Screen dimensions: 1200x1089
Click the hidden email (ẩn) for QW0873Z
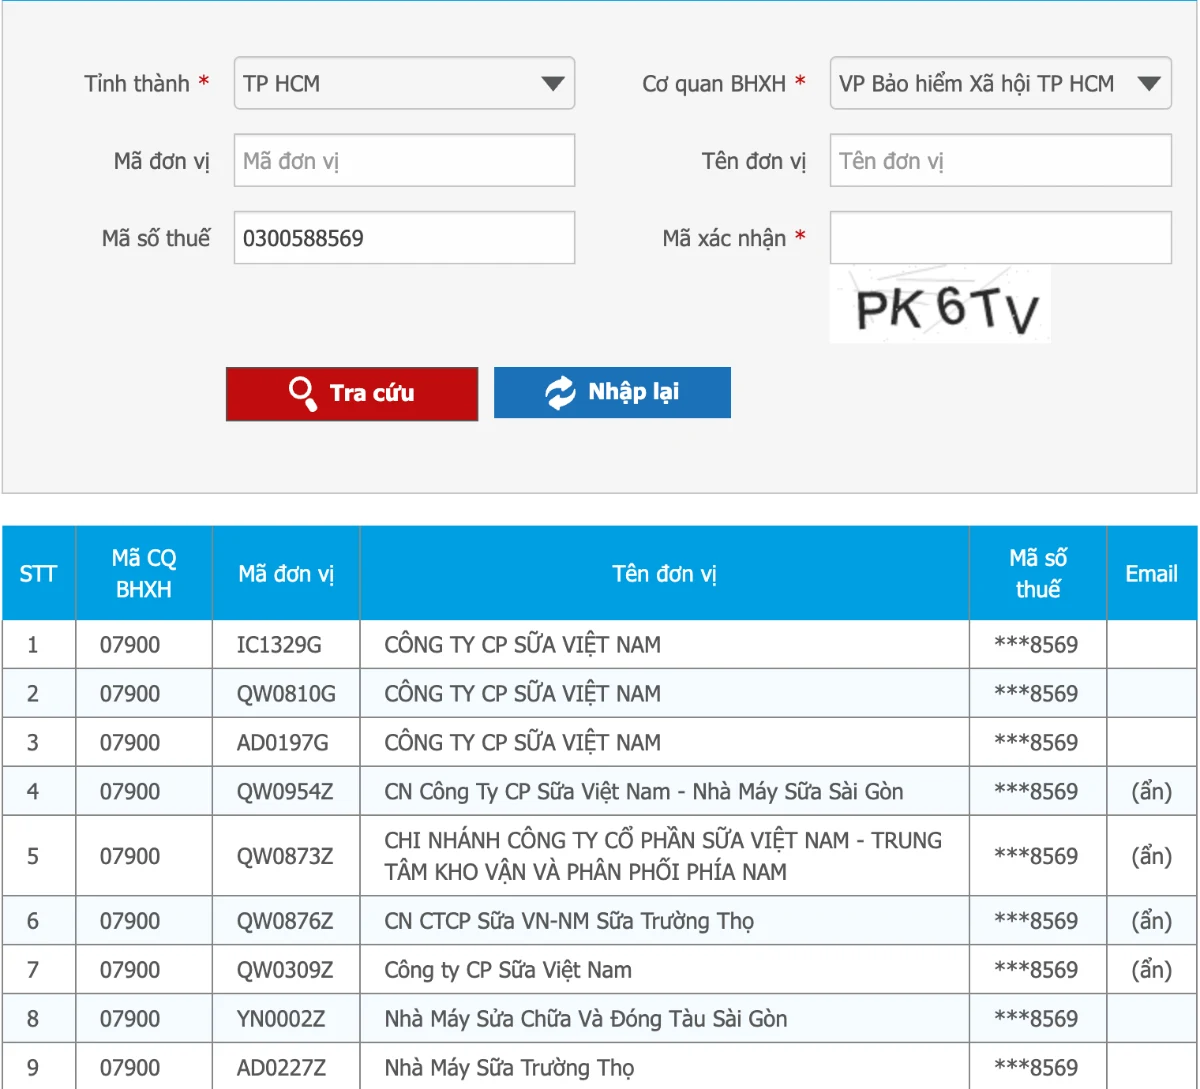(1151, 856)
